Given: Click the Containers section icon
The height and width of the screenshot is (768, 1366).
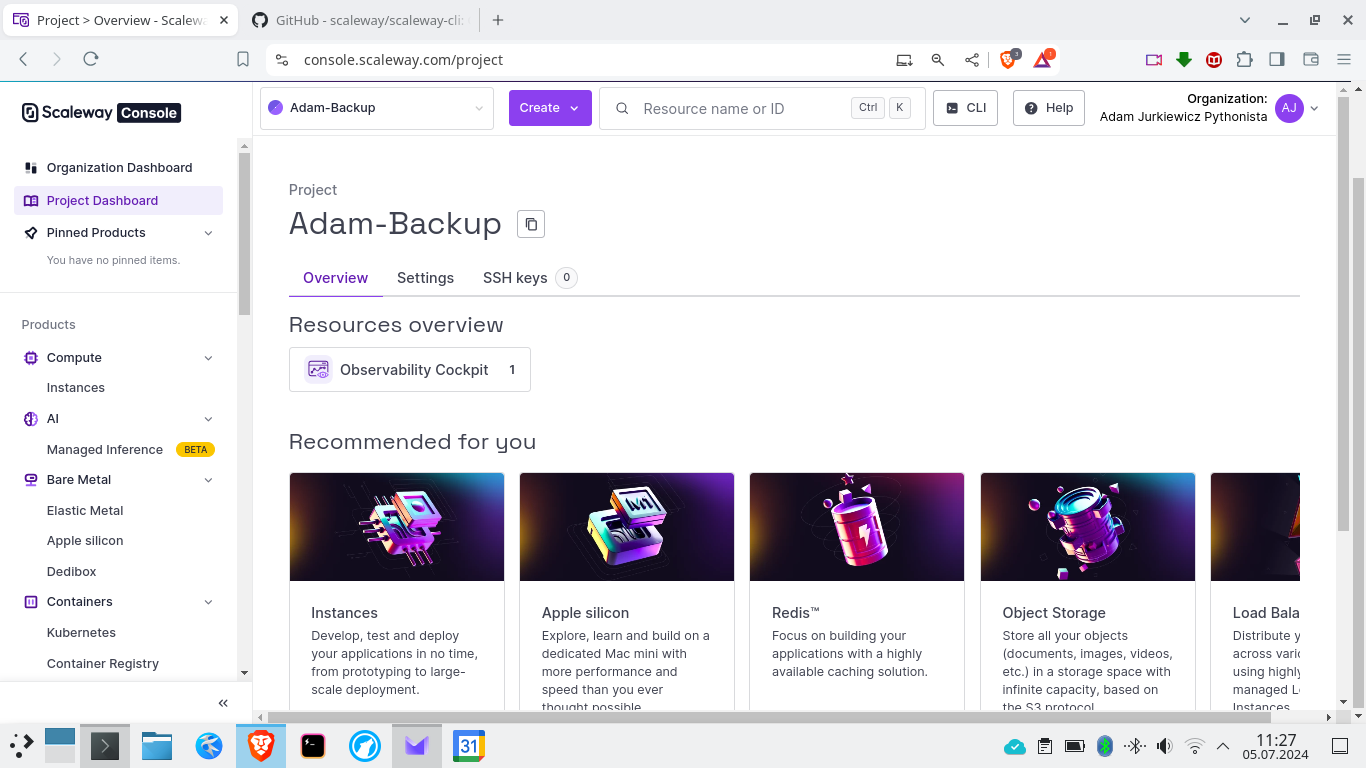Looking at the screenshot, I should click(31, 602).
